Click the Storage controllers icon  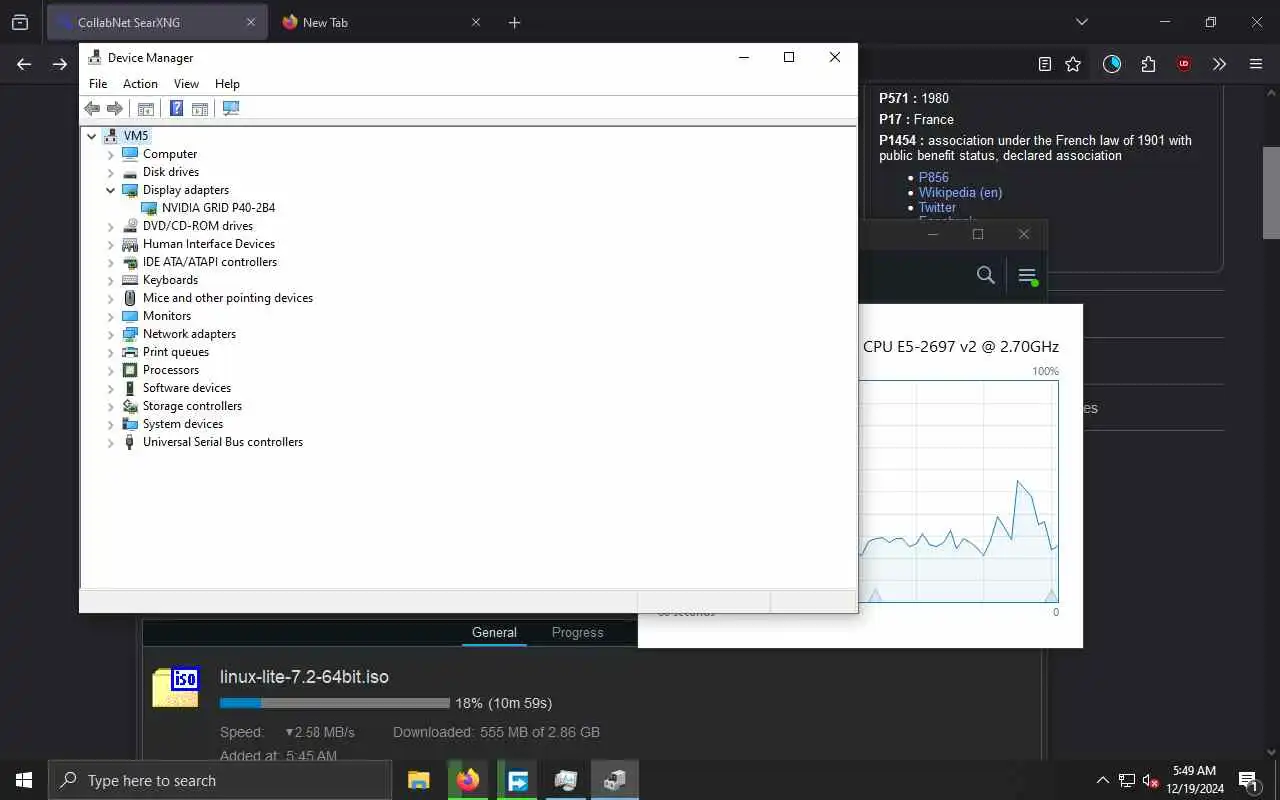[x=130, y=406]
